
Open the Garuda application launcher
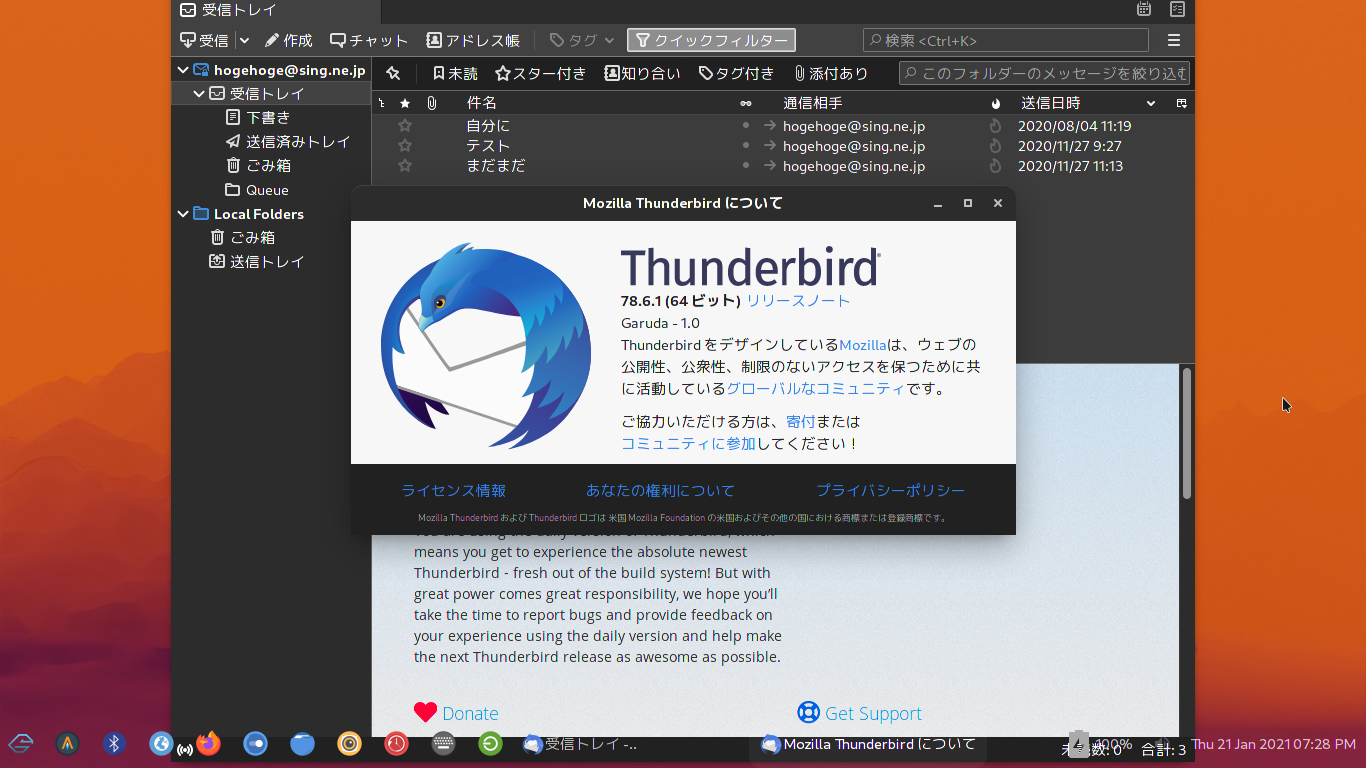pos(21,743)
